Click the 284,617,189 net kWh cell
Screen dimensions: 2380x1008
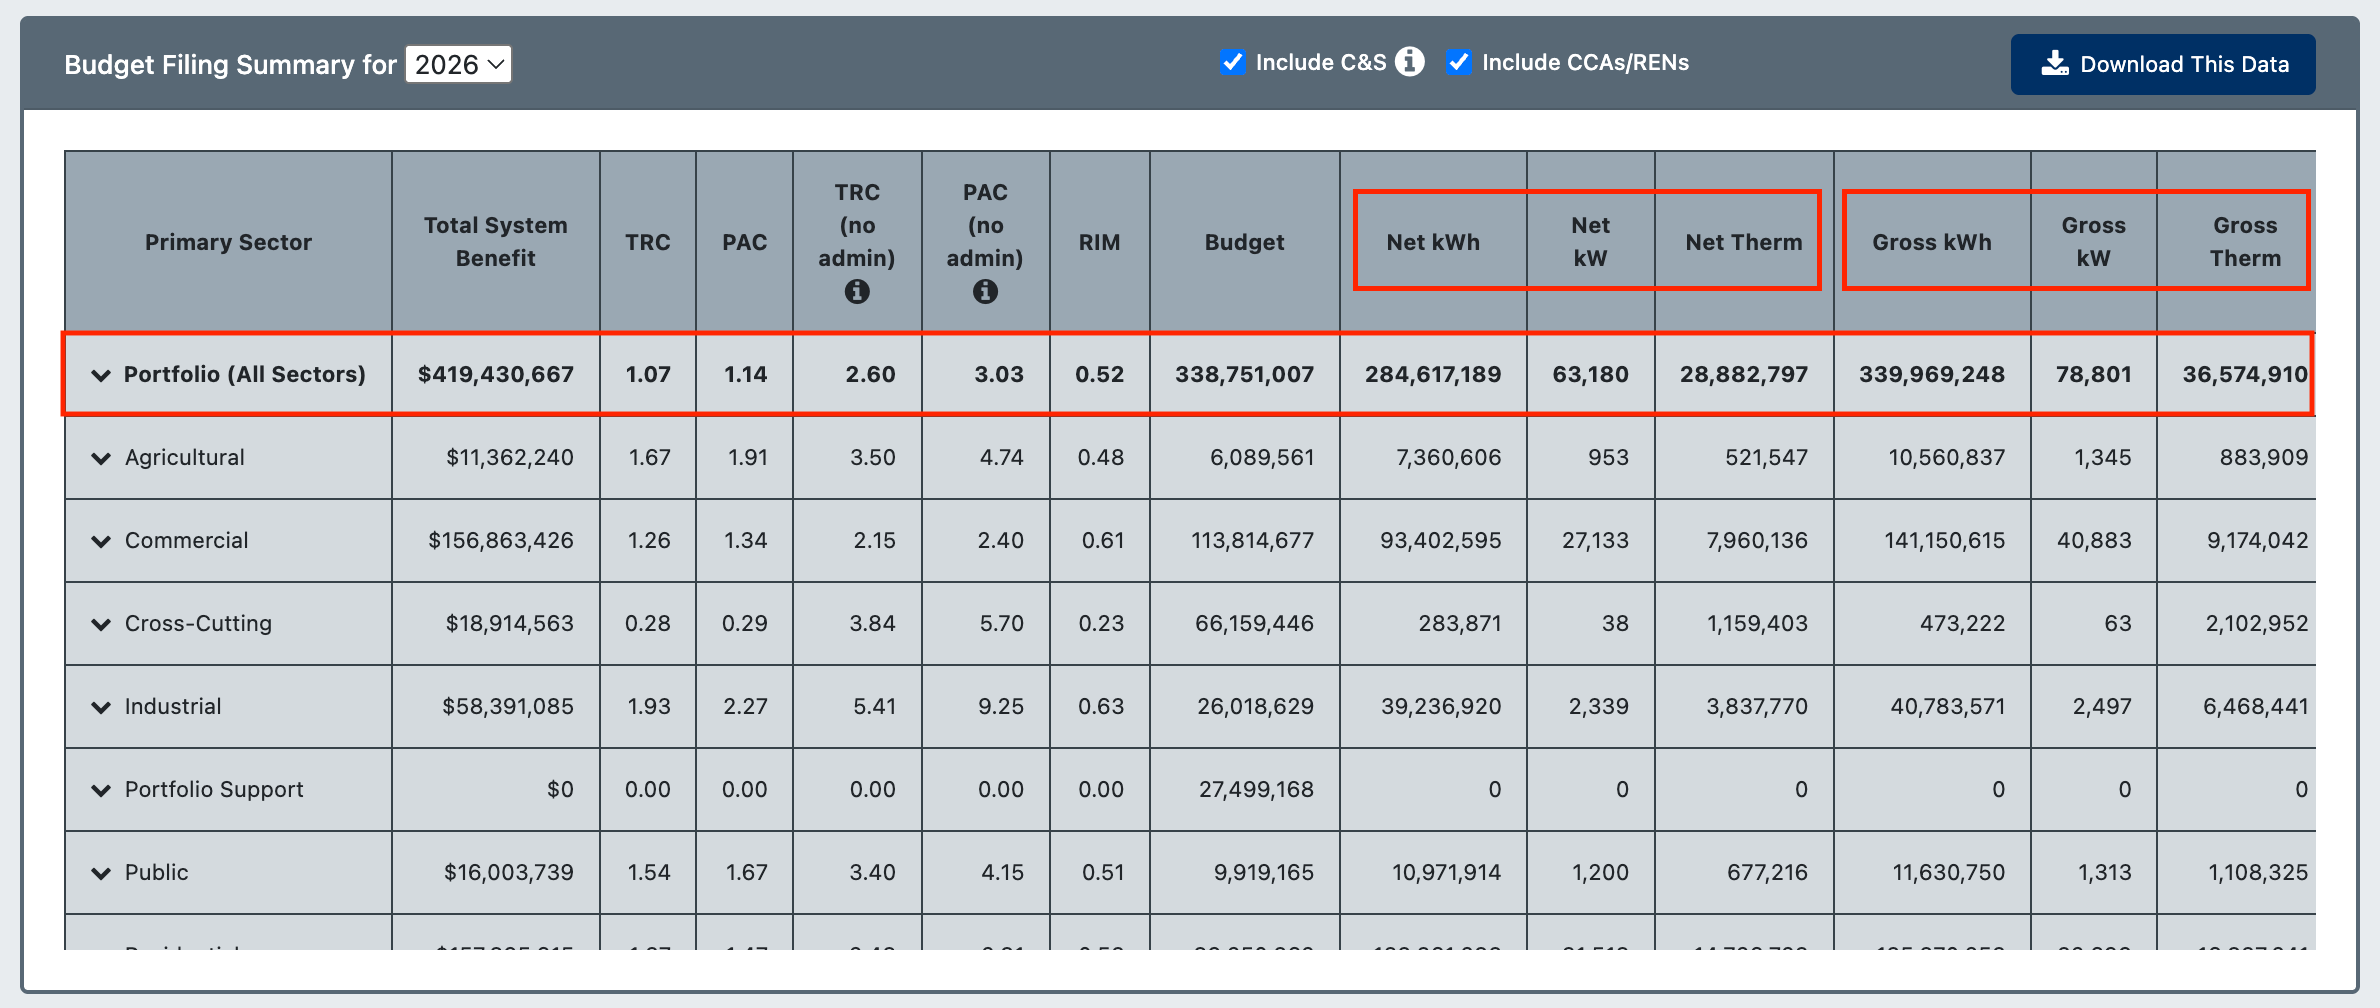click(x=1433, y=374)
